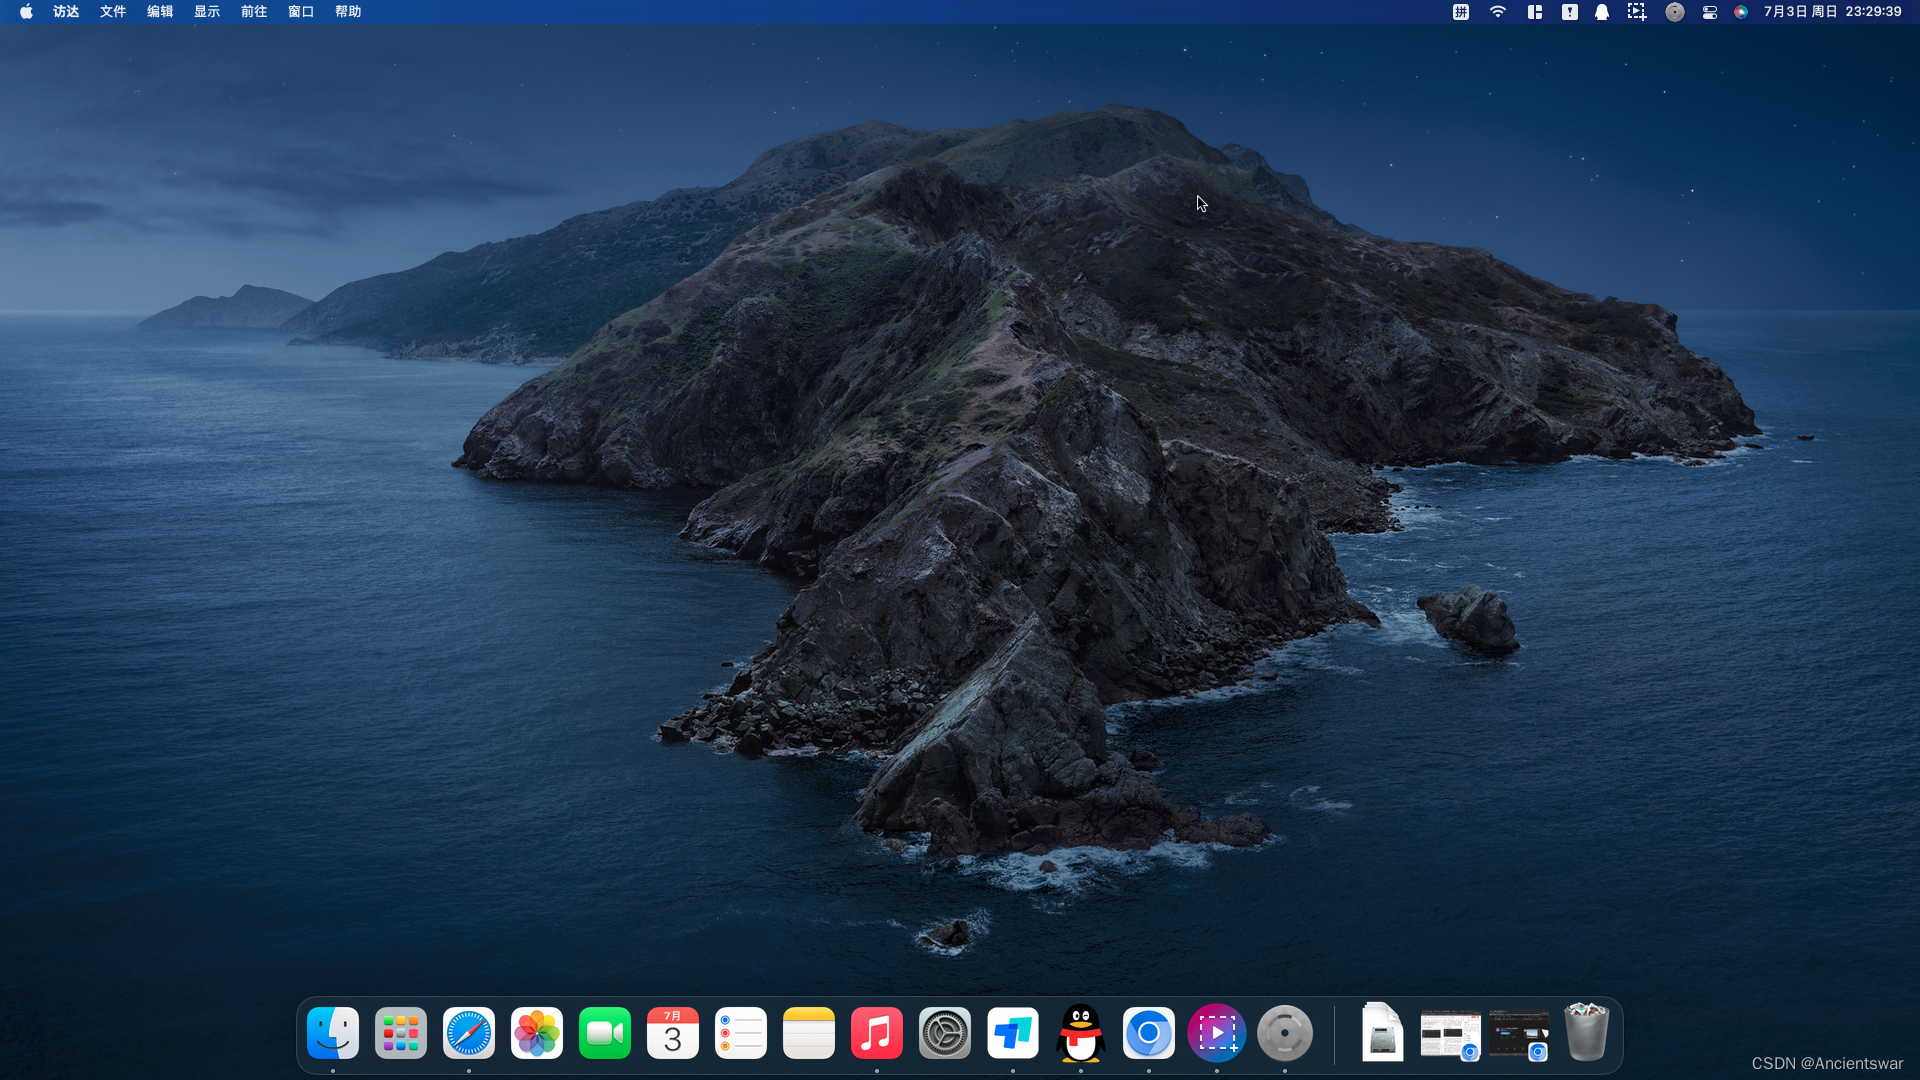Open Finder from the Dock
The height and width of the screenshot is (1080, 1920).
(333, 1033)
